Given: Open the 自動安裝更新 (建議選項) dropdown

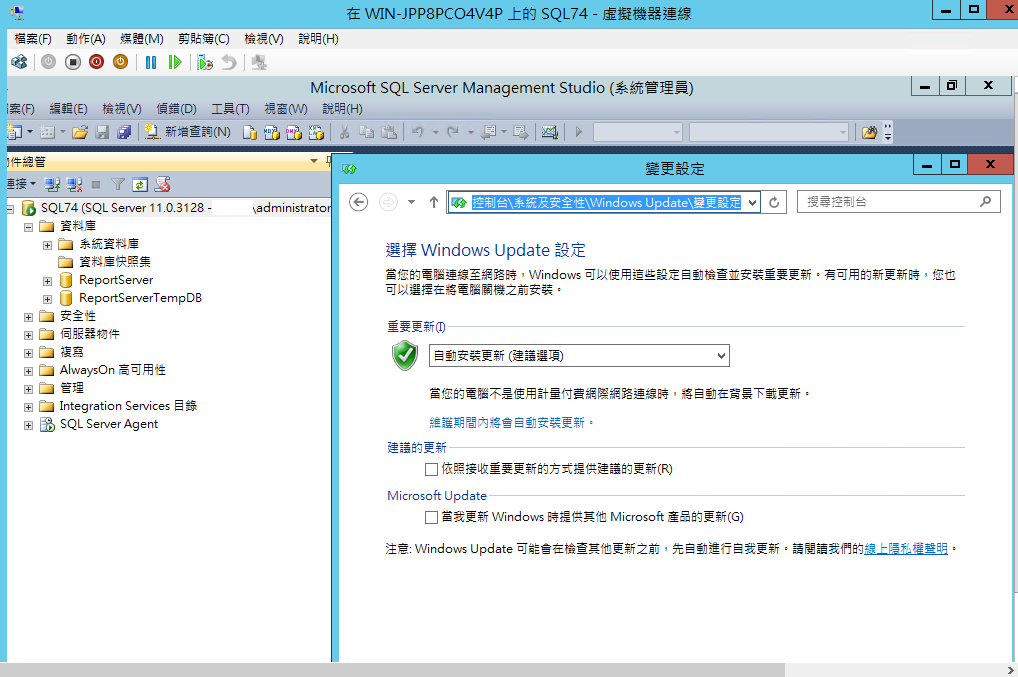Looking at the screenshot, I should point(579,356).
